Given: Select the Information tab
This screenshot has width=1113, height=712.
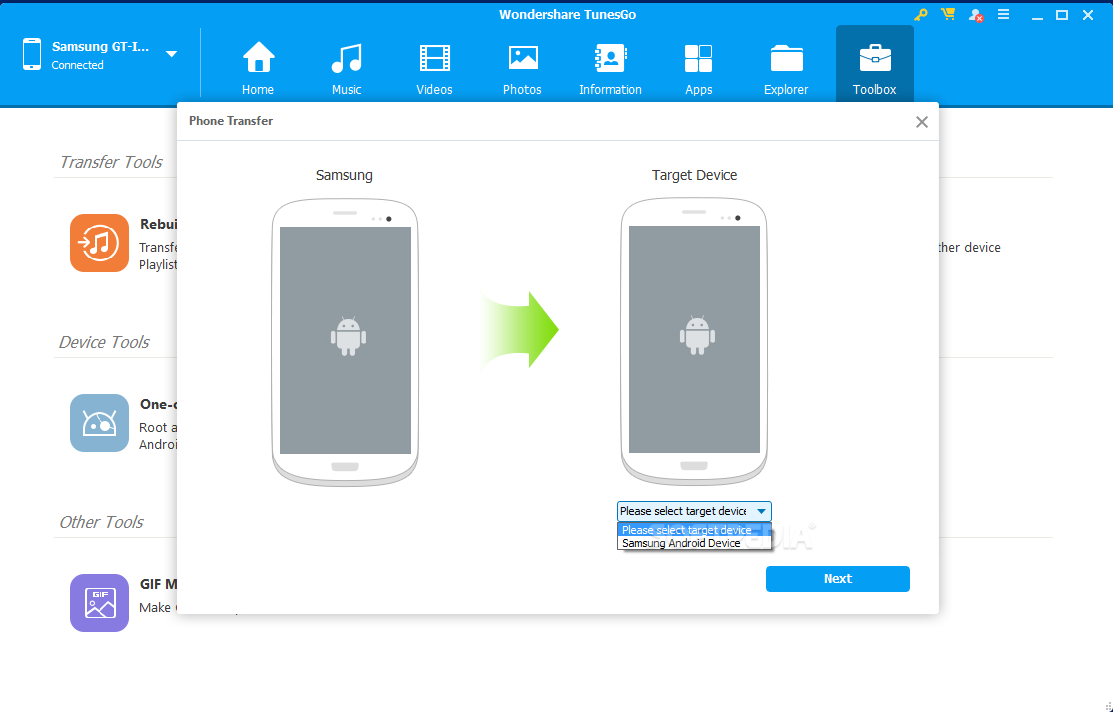Looking at the screenshot, I should coord(610,68).
